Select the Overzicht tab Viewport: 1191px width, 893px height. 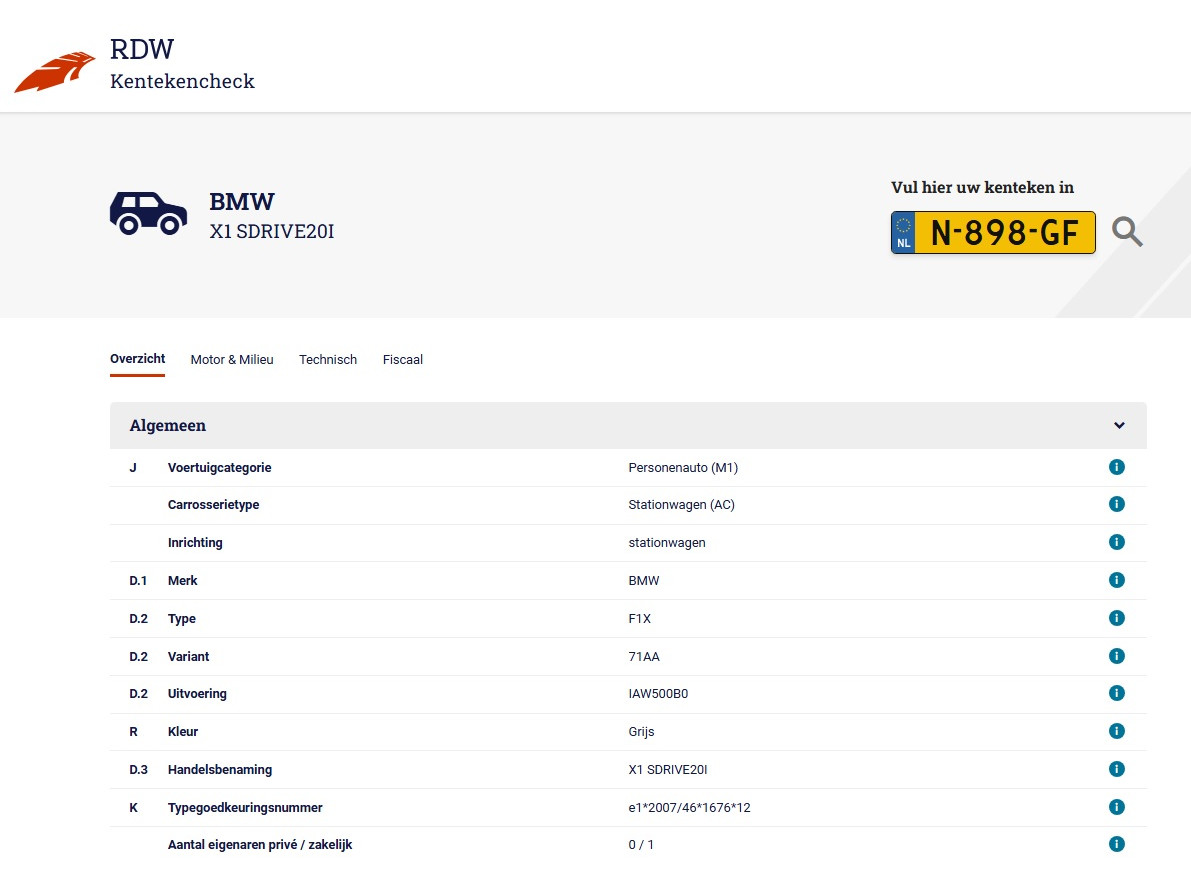point(137,359)
